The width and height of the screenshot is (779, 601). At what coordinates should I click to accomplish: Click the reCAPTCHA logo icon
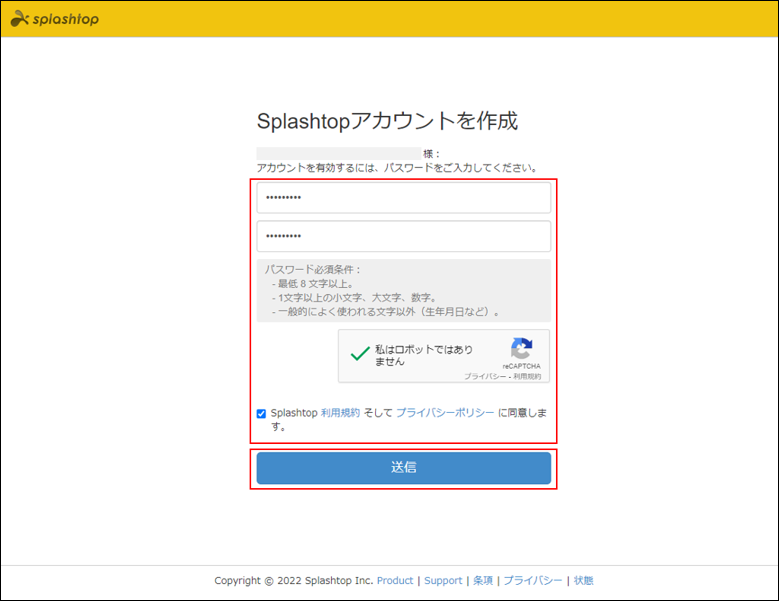coord(521,348)
